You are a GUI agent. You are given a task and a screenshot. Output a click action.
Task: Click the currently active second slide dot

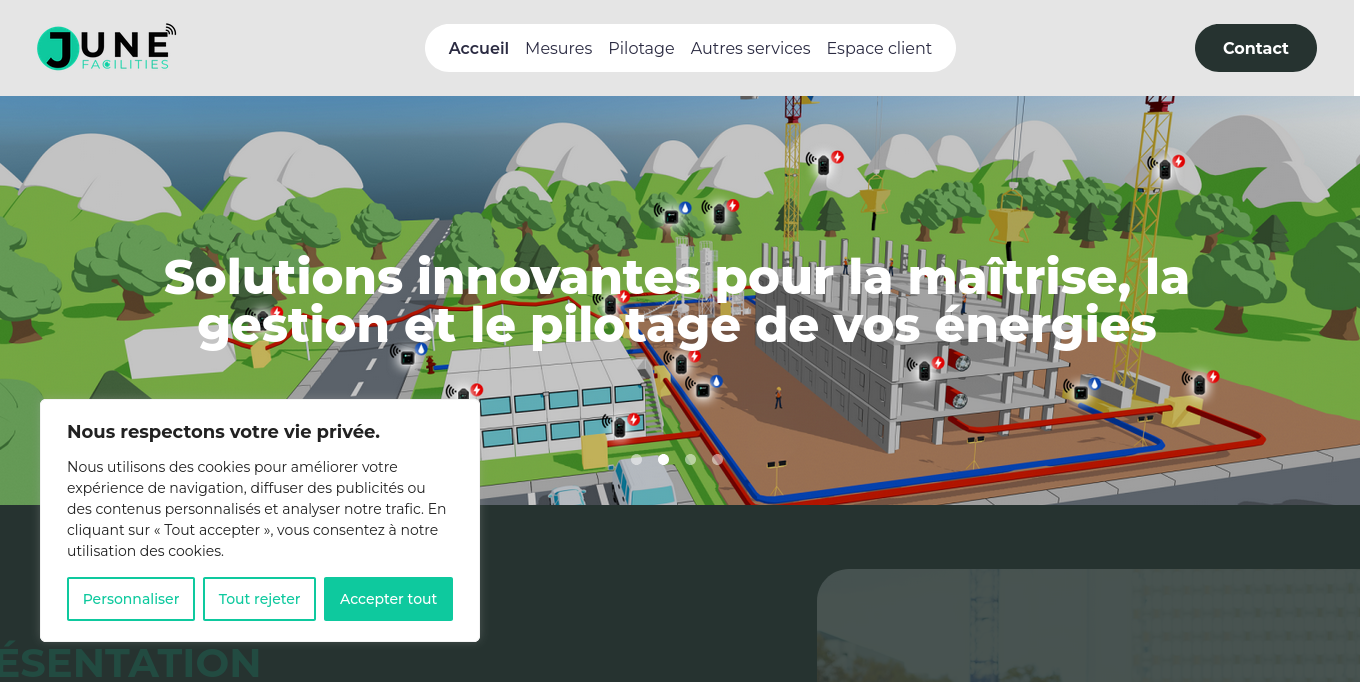coord(663,460)
